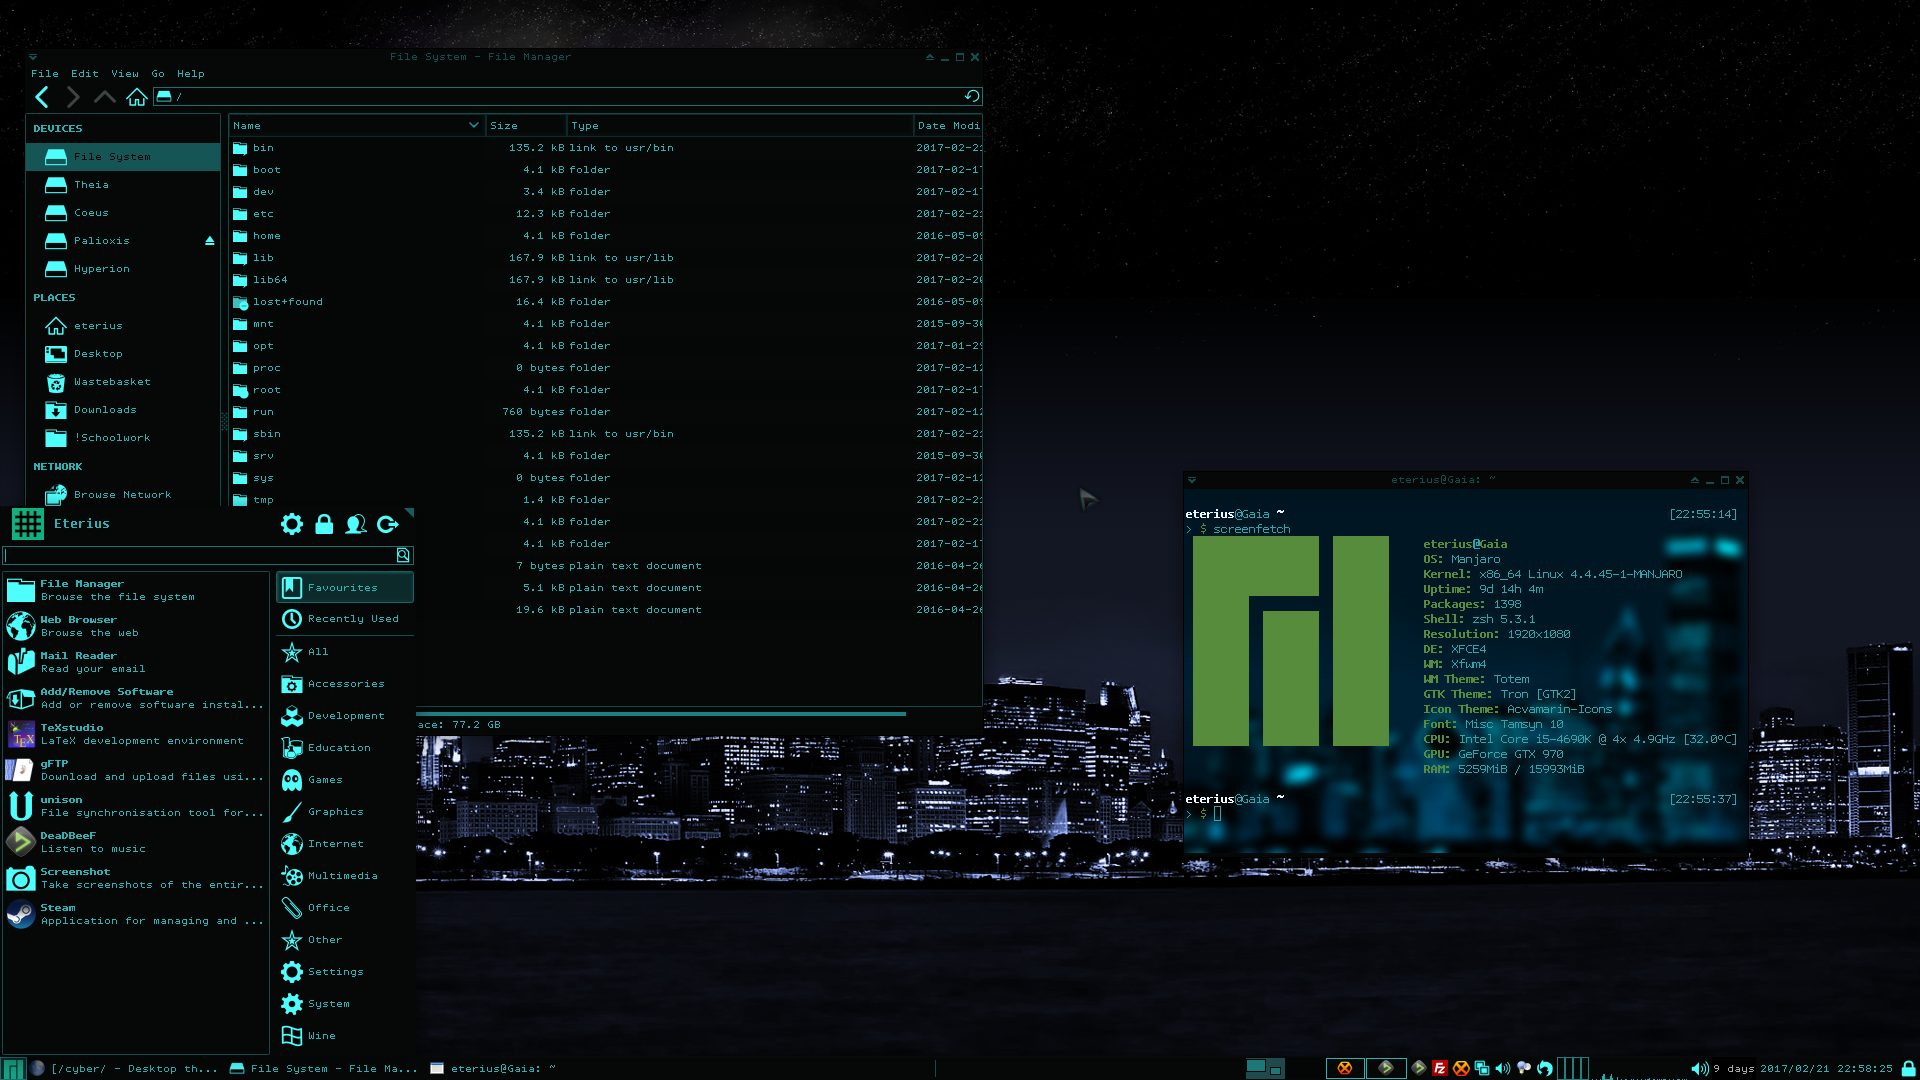Viewport: 1920px width, 1080px height.
Task: Select Theia in the devices list
Action: click(123, 185)
